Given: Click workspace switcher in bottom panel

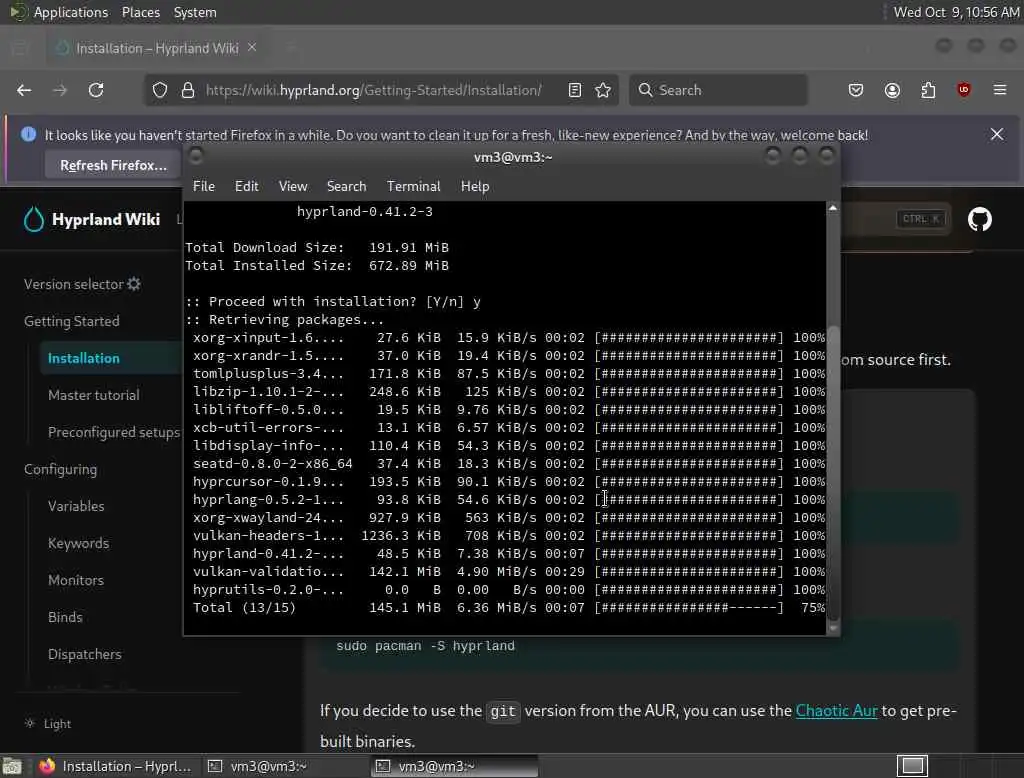Looking at the screenshot, I should pyautogui.click(x=912, y=766).
